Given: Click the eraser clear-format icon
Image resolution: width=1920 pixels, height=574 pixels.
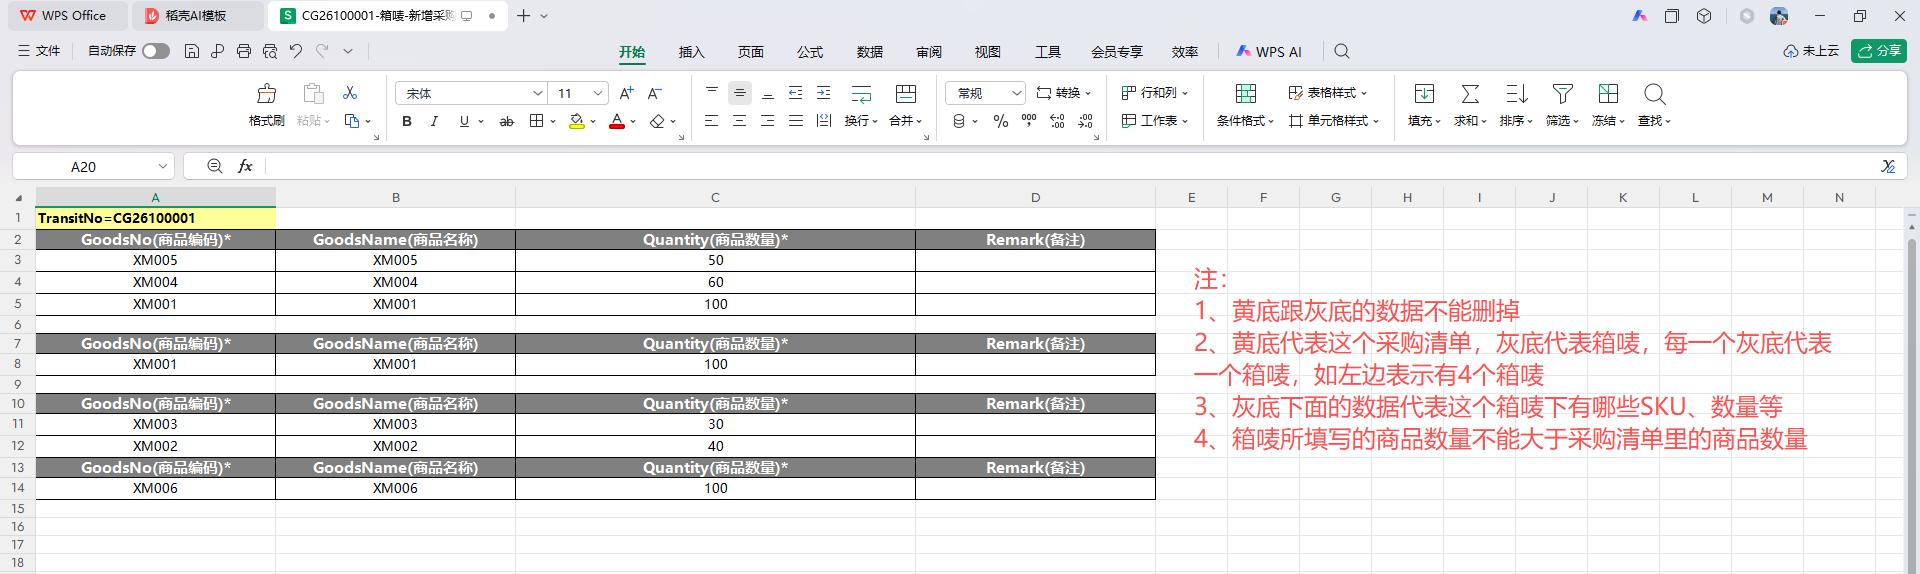Looking at the screenshot, I should pos(657,121).
